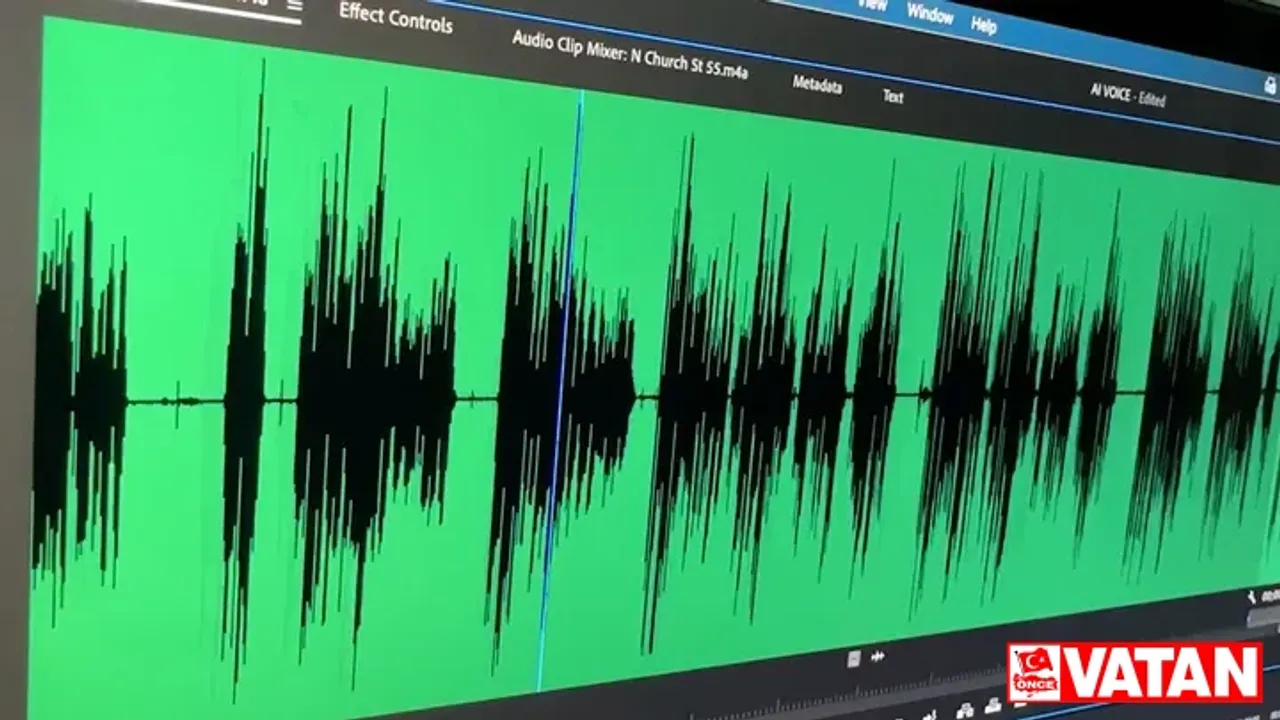The width and height of the screenshot is (1280, 720).
Task: Open the panel menu hamburger icon
Action: [x=294, y=6]
